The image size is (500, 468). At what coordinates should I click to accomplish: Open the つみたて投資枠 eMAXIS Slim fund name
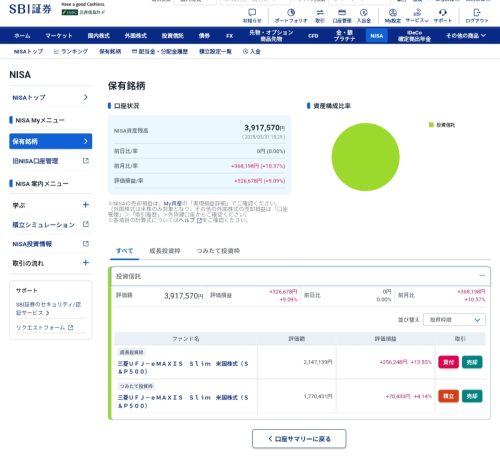click(x=183, y=401)
